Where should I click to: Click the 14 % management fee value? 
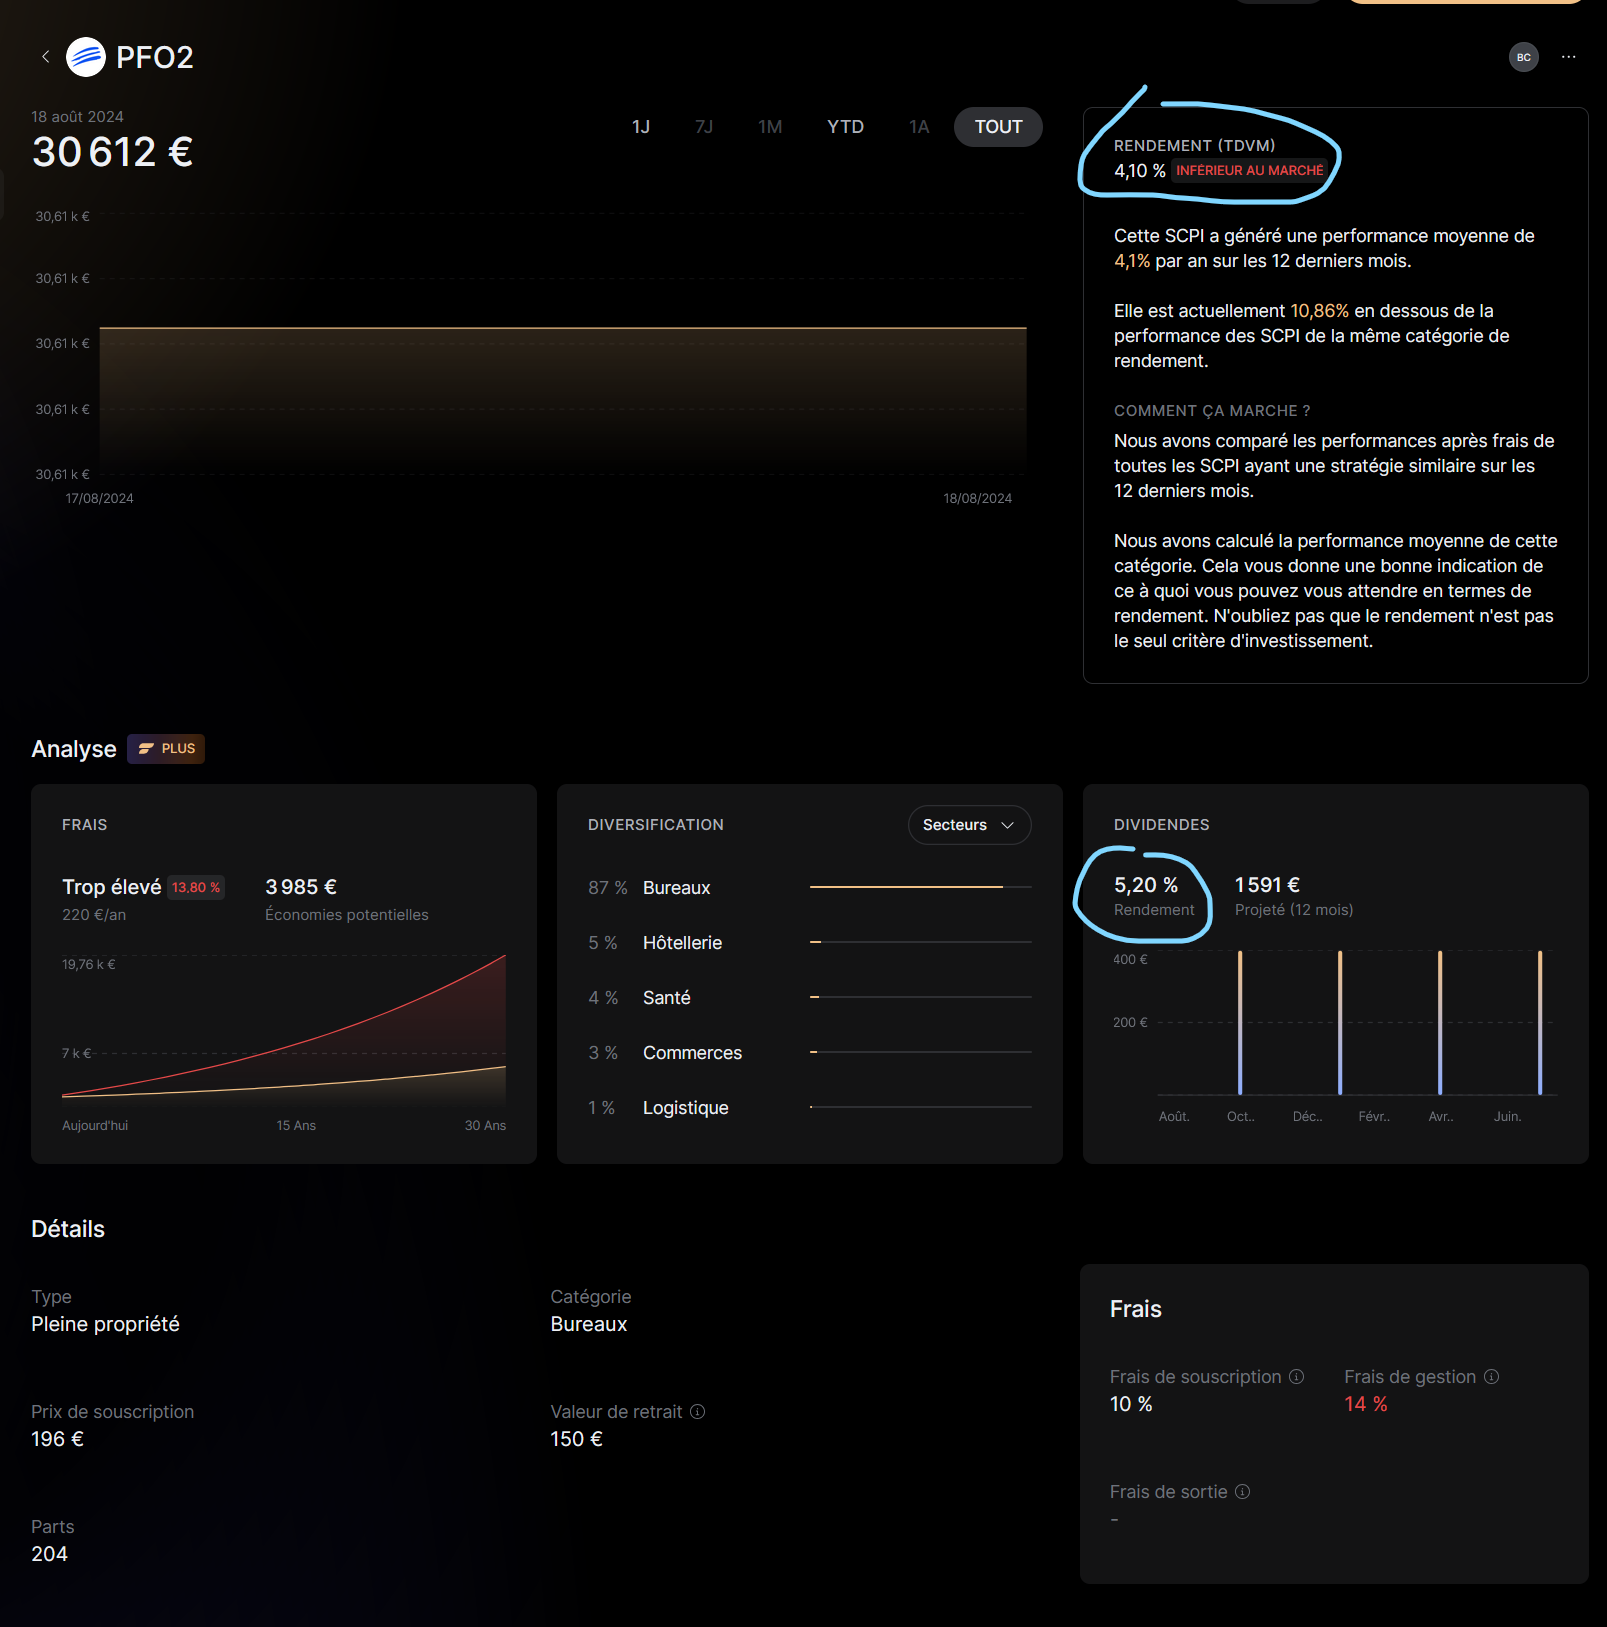(1365, 1404)
